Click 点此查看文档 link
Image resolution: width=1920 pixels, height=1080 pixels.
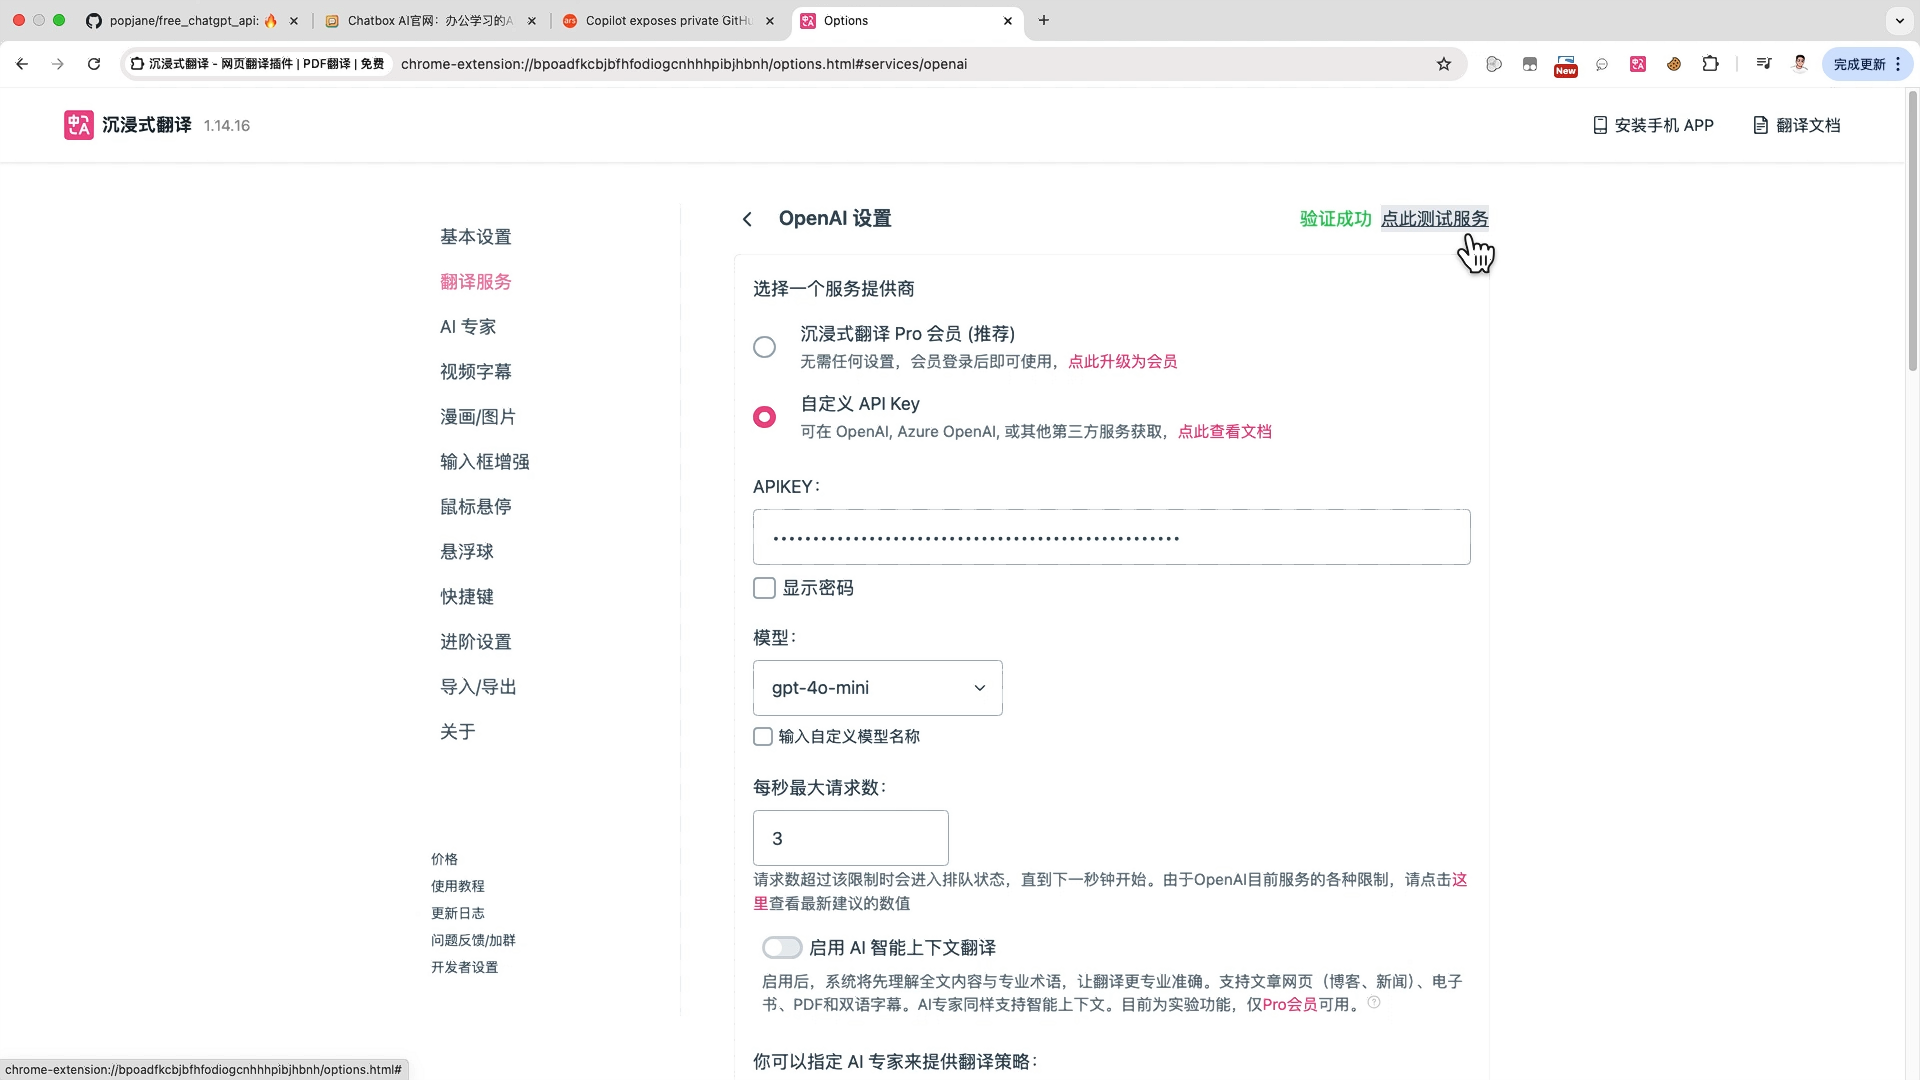tap(1225, 432)
